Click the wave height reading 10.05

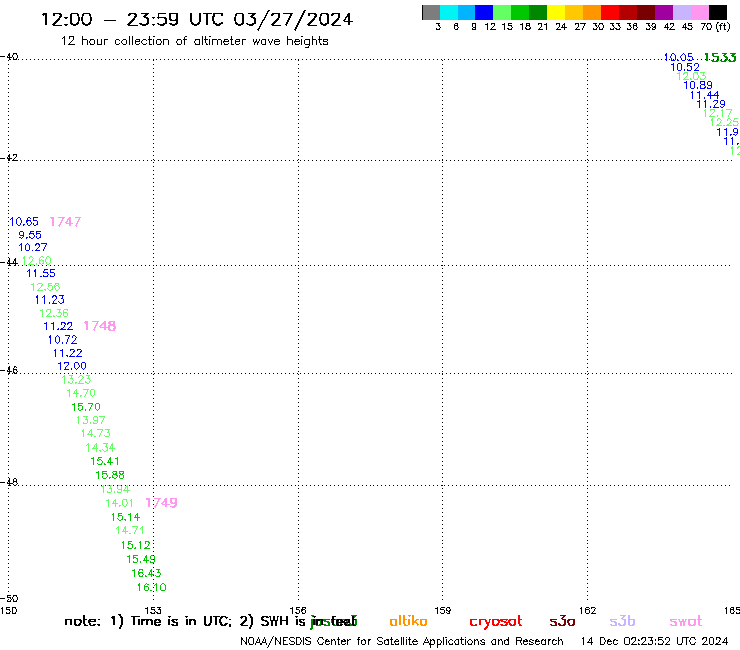pos(679,58)
